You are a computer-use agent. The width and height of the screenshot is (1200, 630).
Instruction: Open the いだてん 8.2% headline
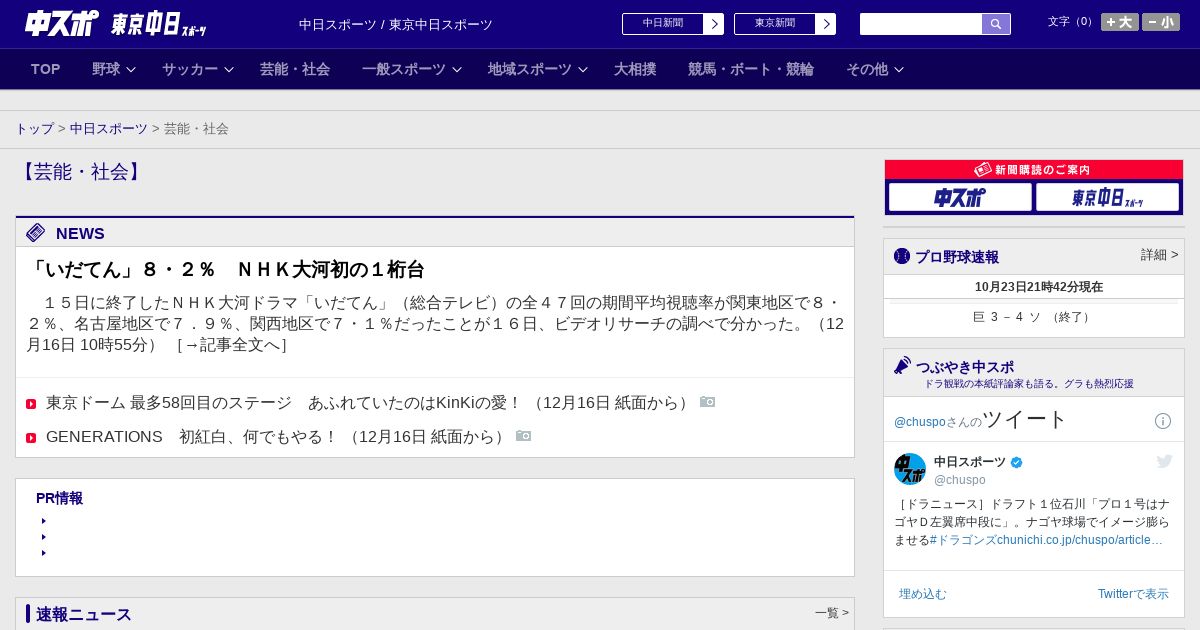pyautogui.click(x=225, y=270)
